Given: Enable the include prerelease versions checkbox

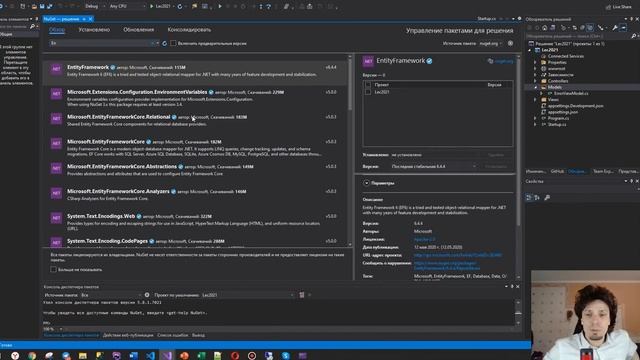Looking at the screenshot, I should click(173, 43).
